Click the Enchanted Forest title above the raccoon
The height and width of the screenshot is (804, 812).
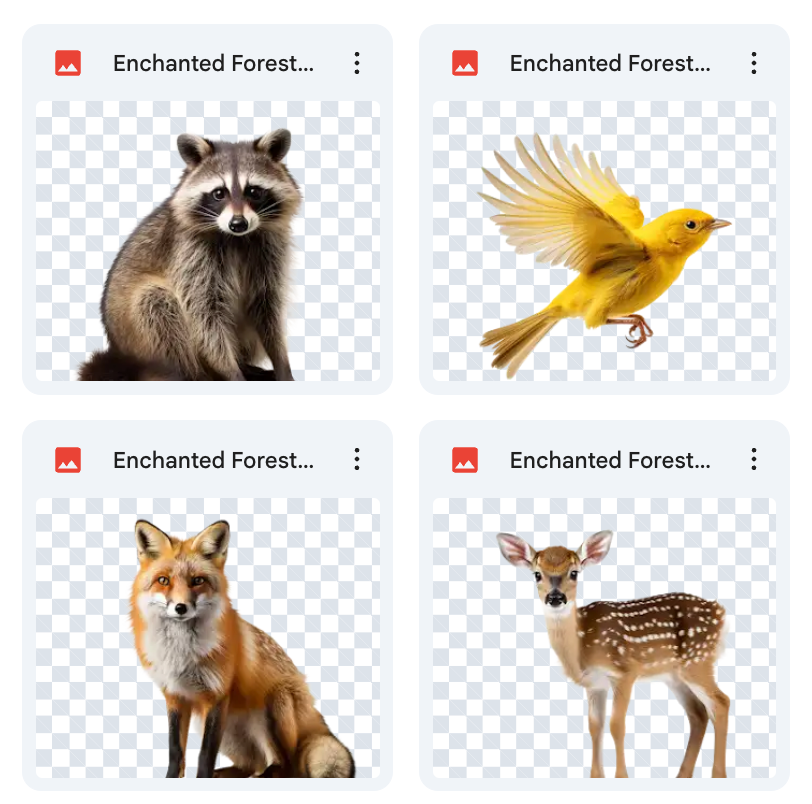pyautogui.click(x=213, y=63)
